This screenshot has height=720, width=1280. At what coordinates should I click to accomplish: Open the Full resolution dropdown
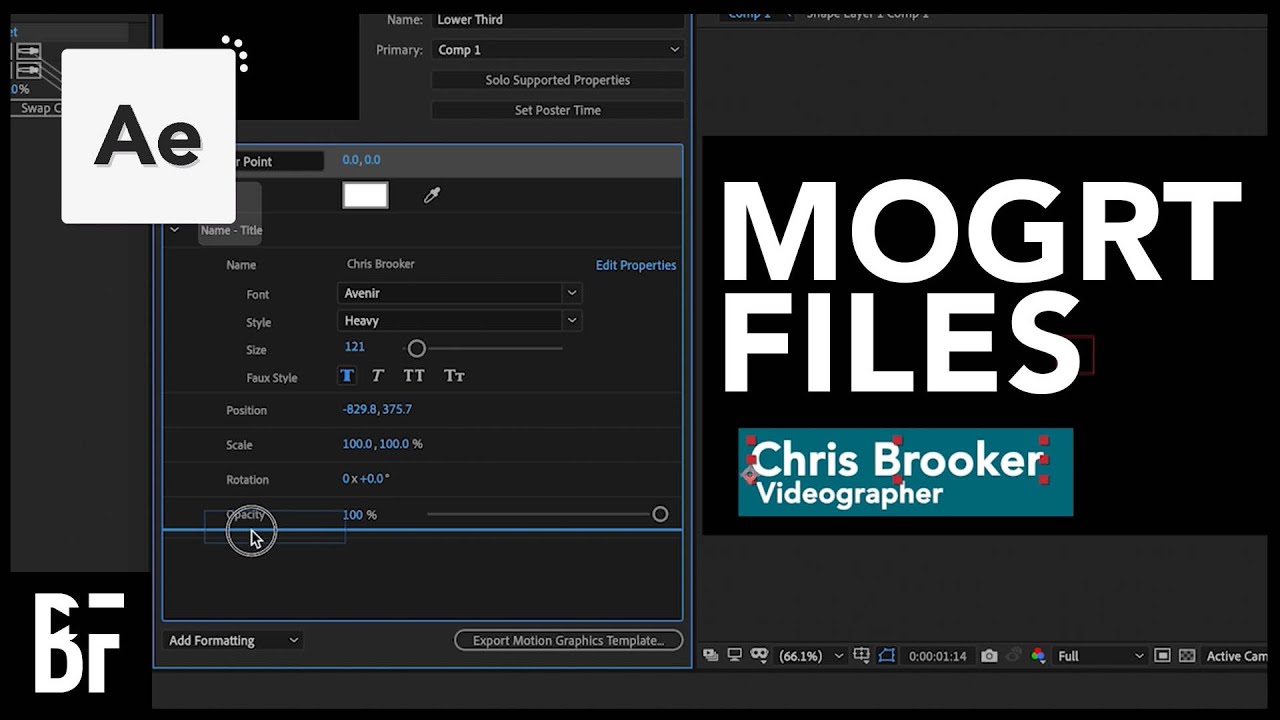click(1100, 656)
